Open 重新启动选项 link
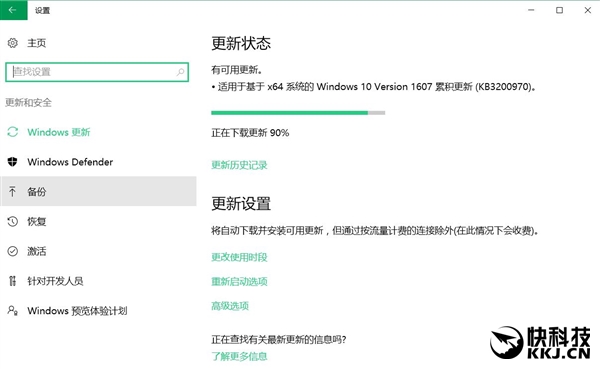Viewport: 600px width, 369px height. pos(239,282)
